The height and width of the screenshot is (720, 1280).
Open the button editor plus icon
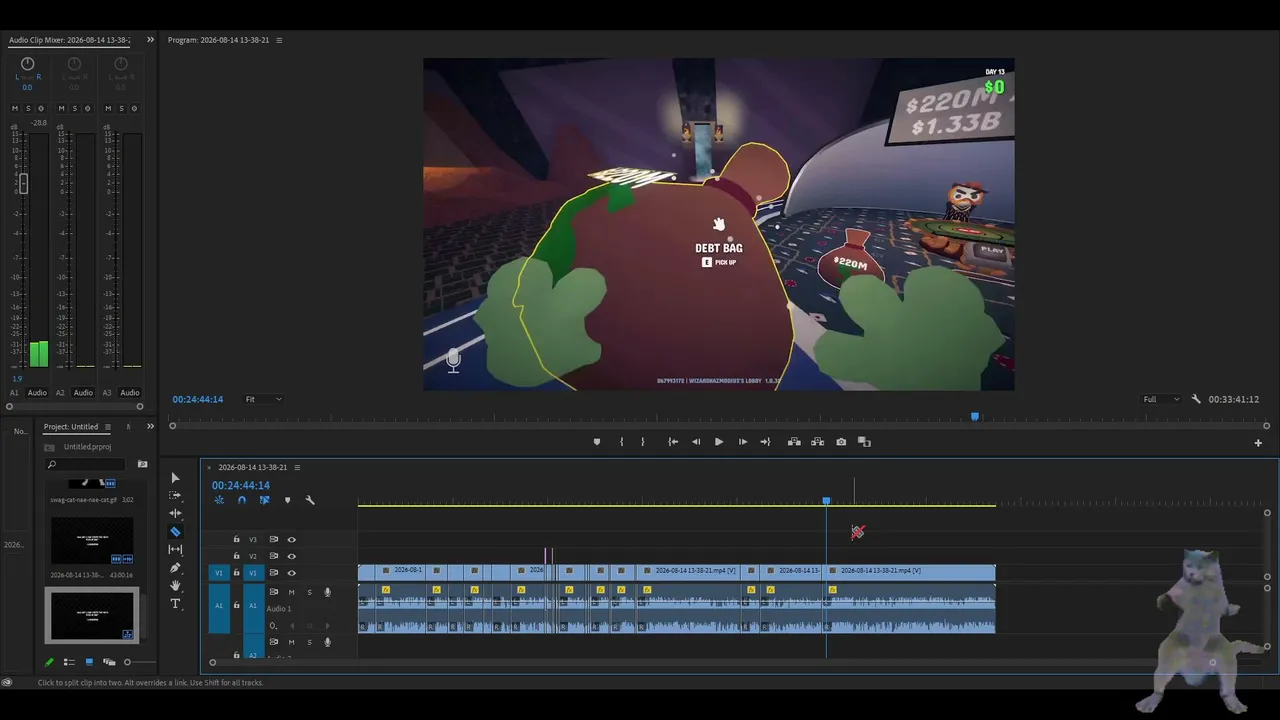coord(1258,442)
